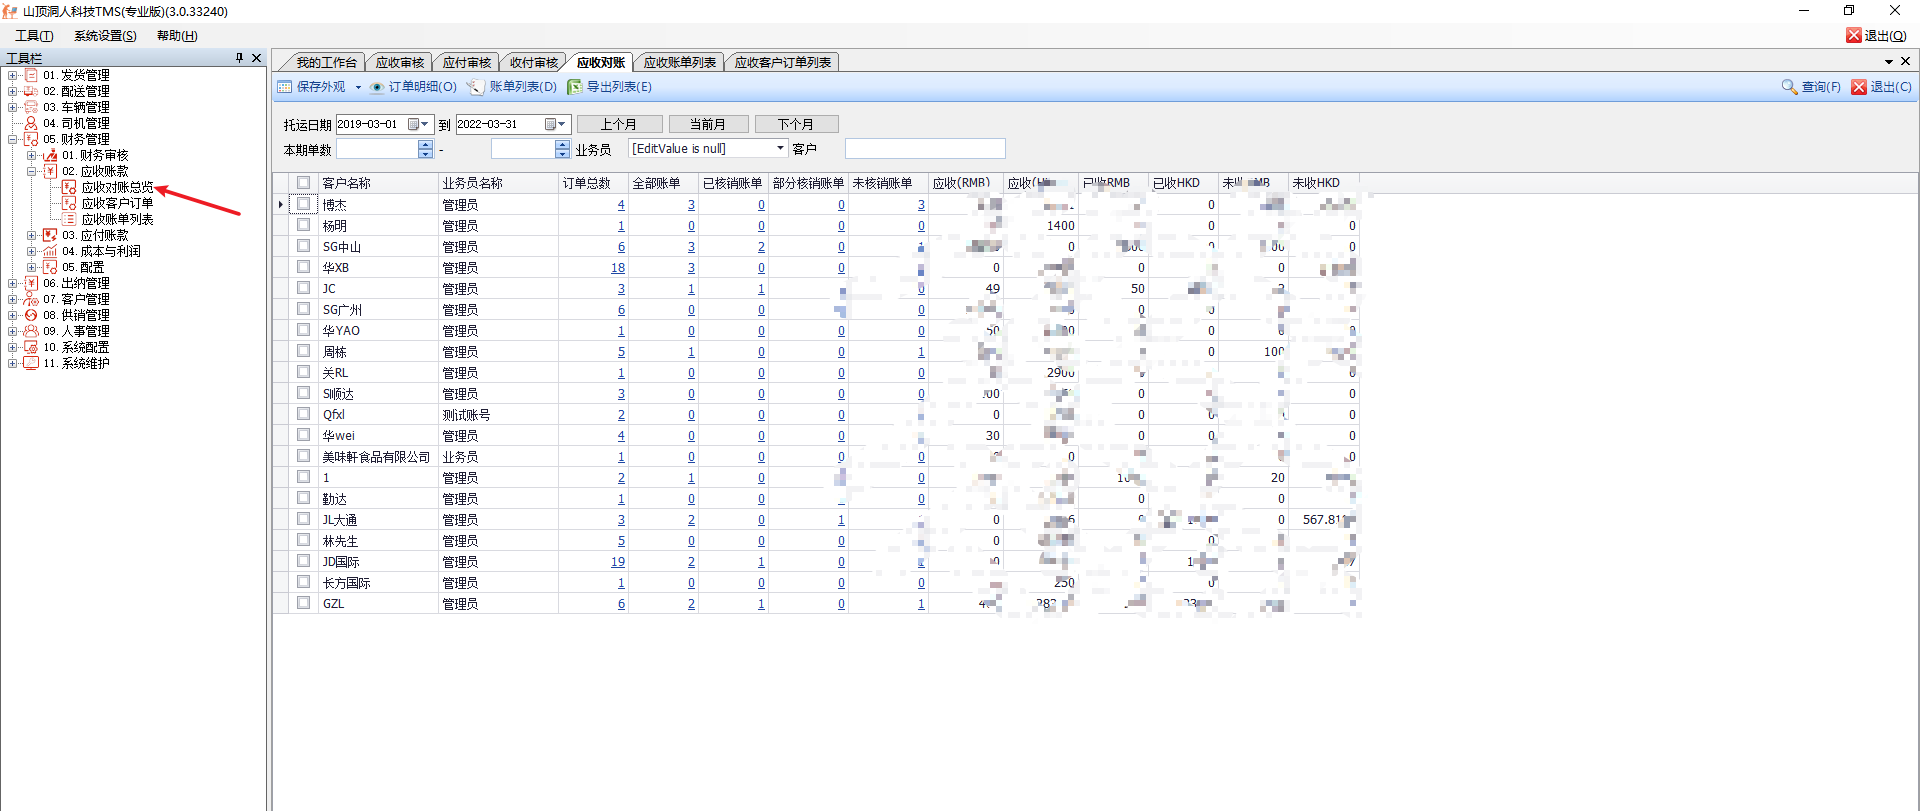Open the 业务员 dropdown list

(780, 149)
